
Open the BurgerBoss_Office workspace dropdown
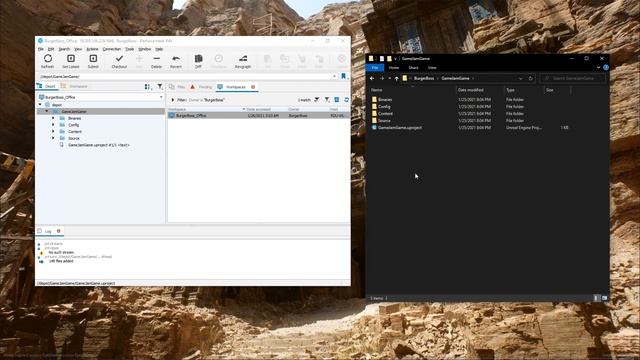tap(161, 97)
